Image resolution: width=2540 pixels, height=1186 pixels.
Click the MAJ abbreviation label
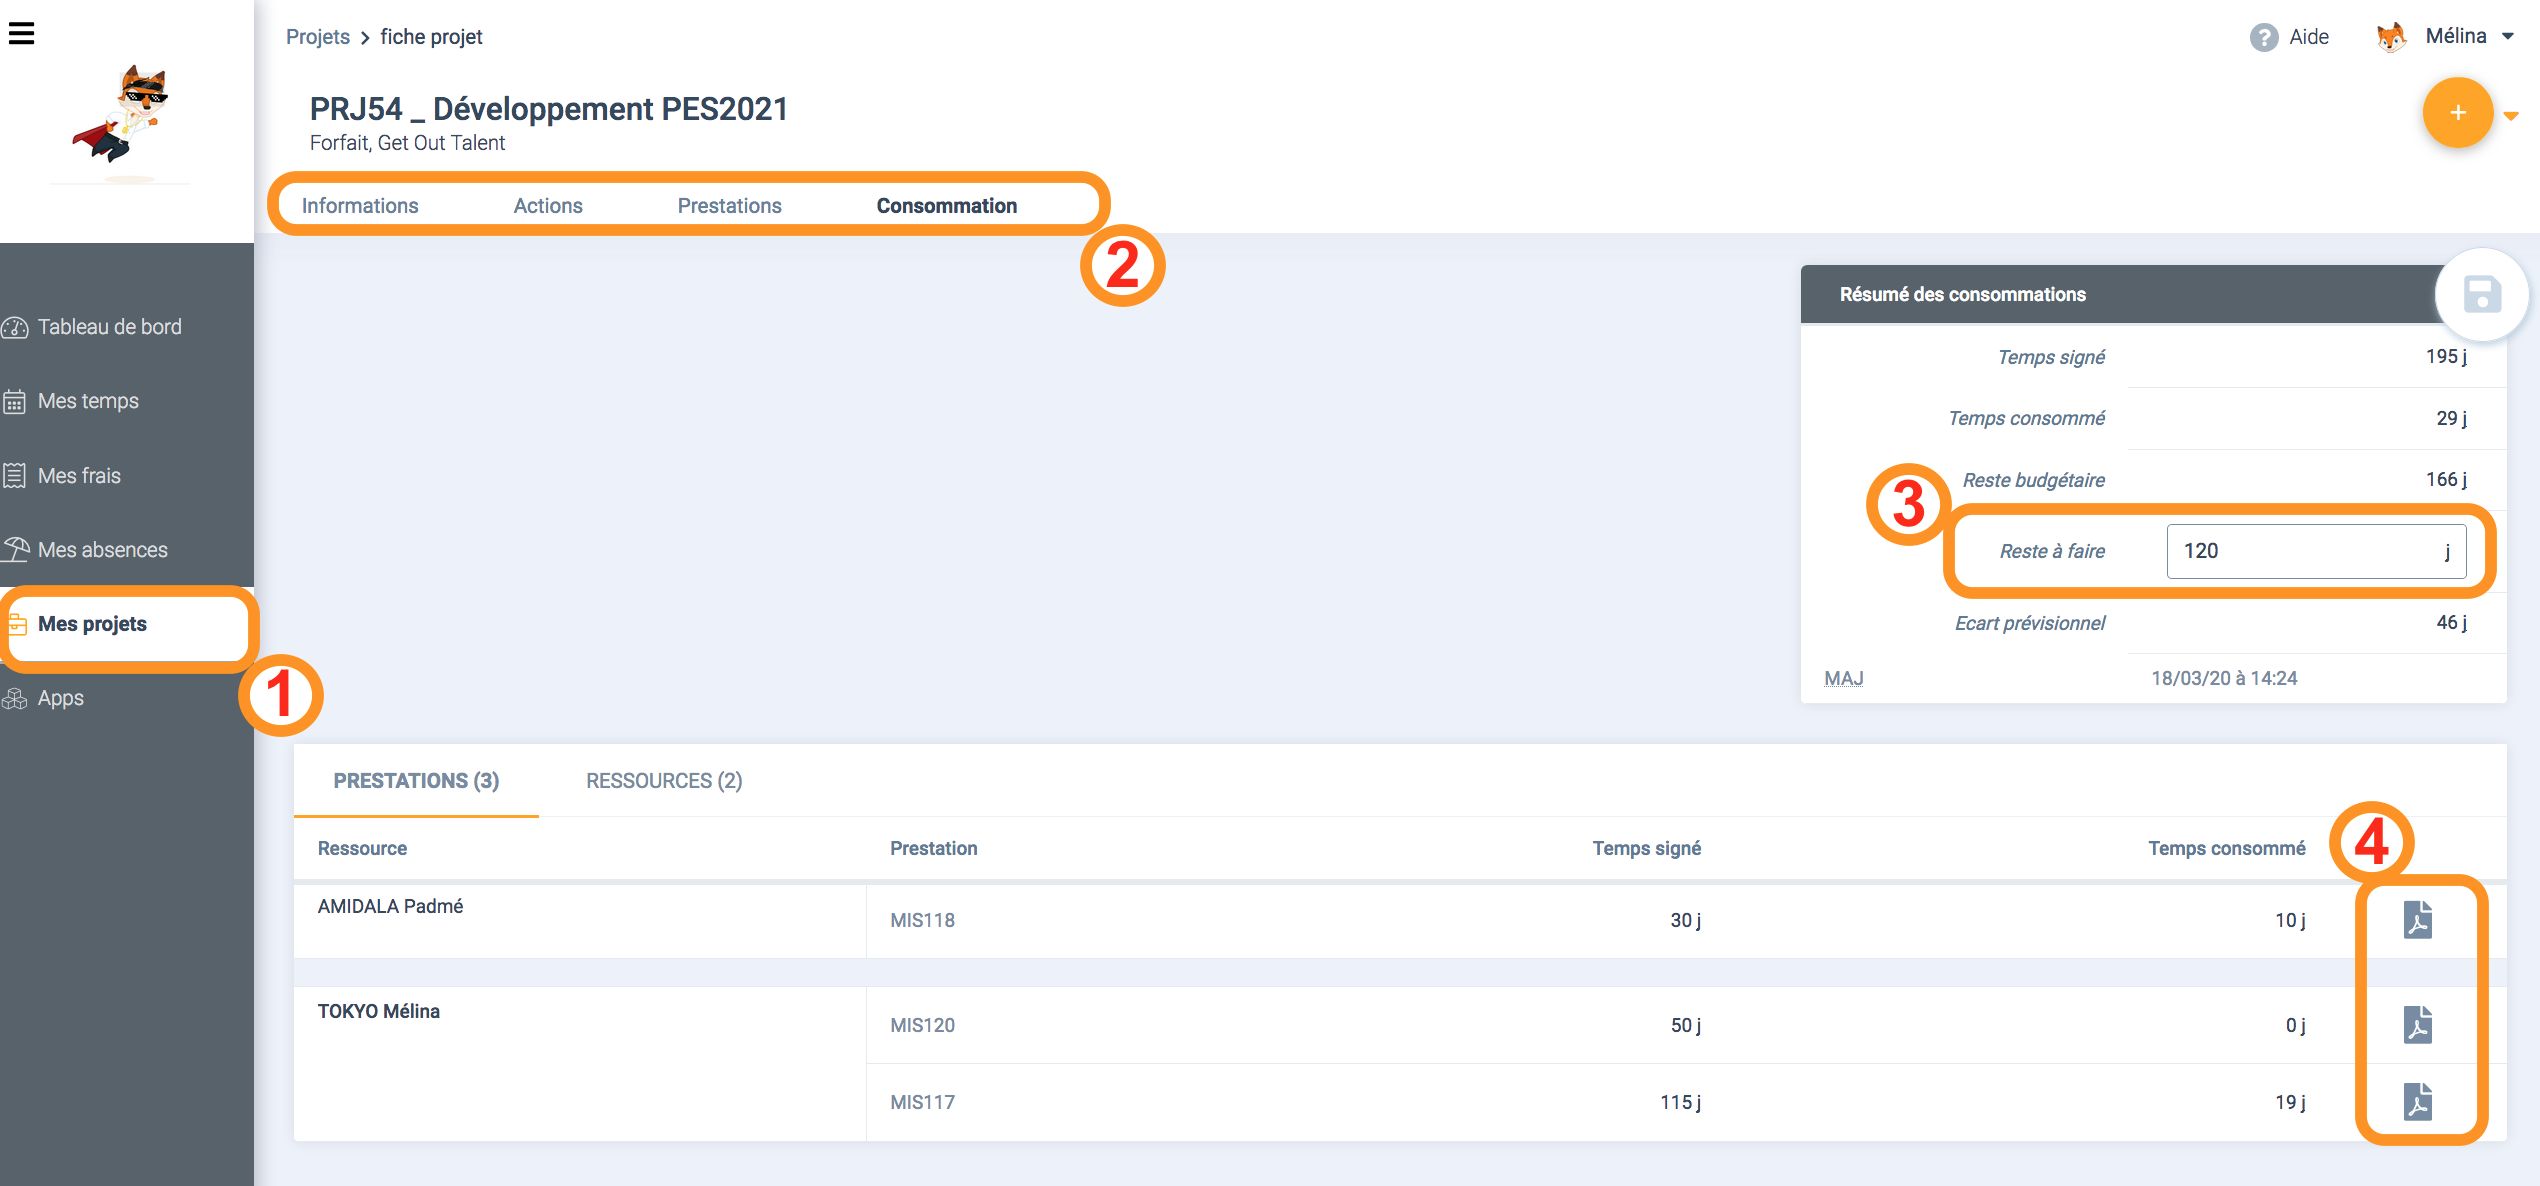click(x=1843, y=679)
